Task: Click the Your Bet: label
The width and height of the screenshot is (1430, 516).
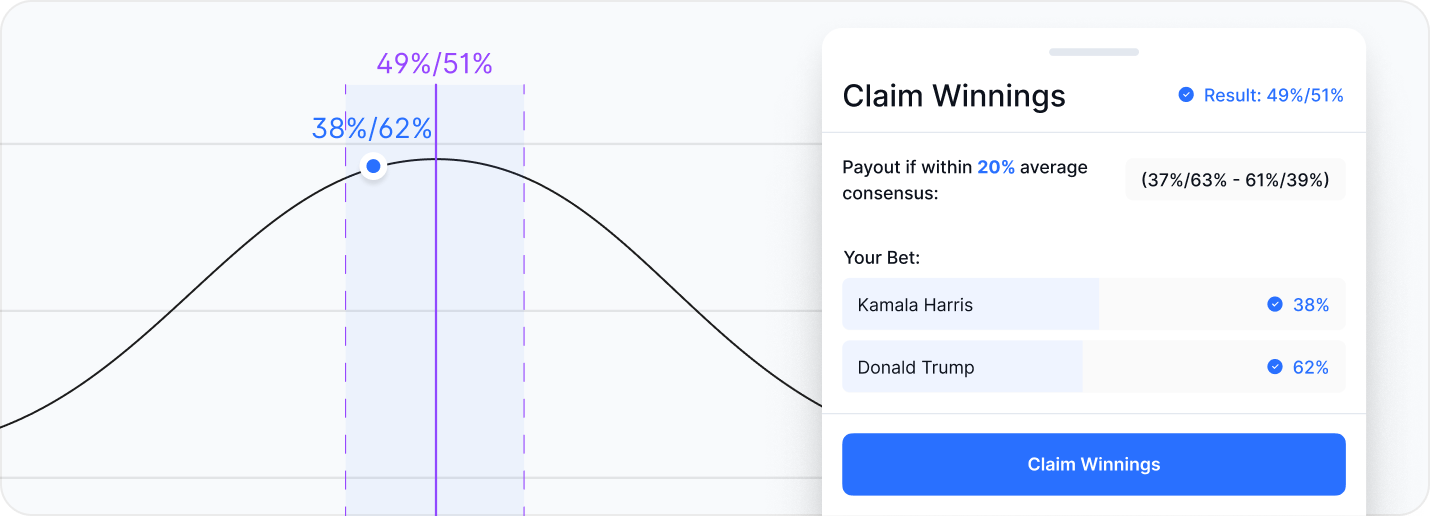Action: point(881,257)
